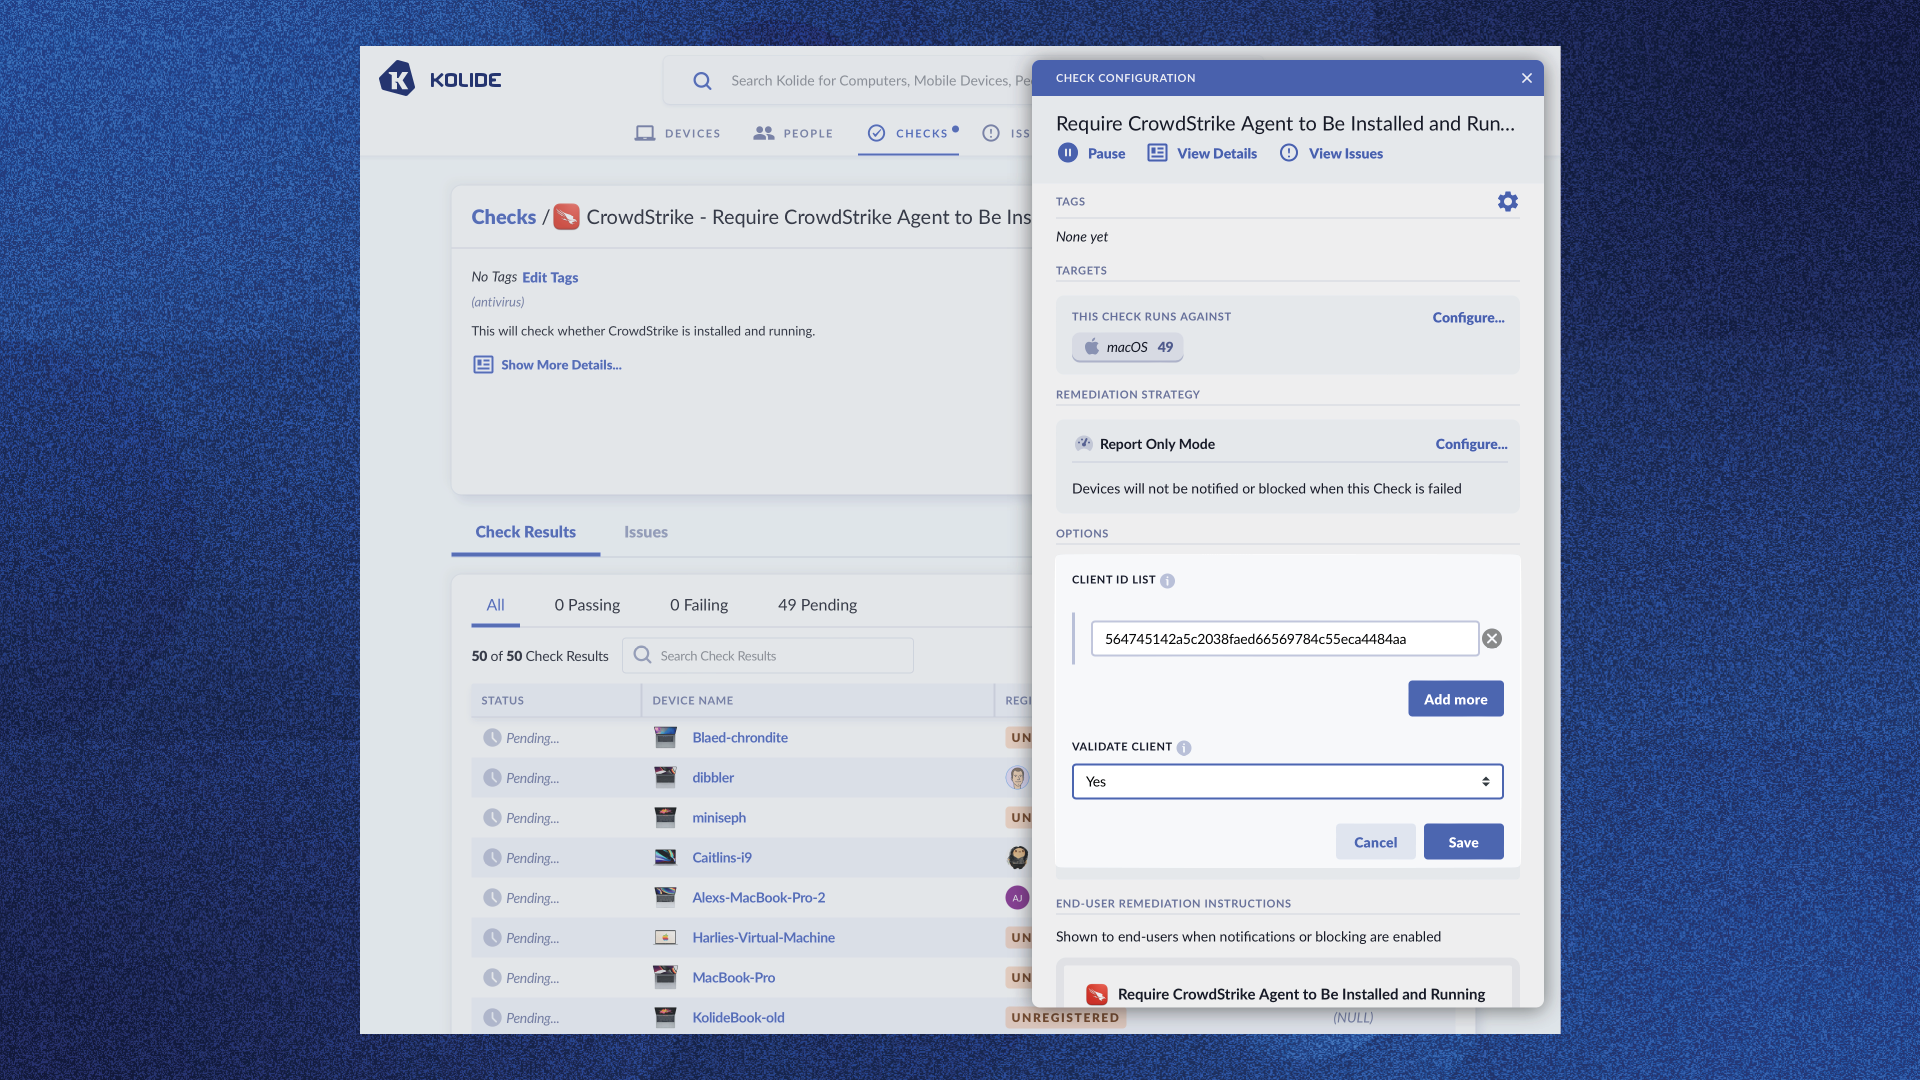Select the 49 Pending filter tab

[x=817, y=605]
